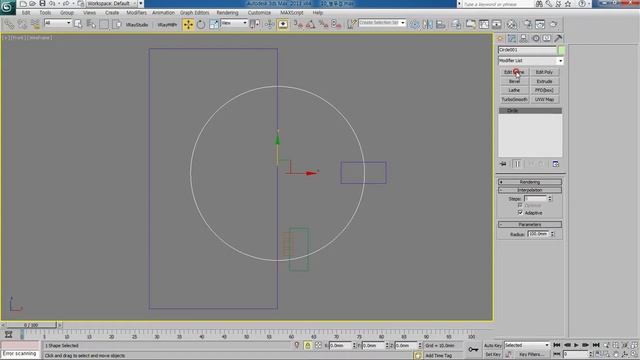Click the Lathe modifier button
This screenshot has width=640, height=360.
pos(514,90)
